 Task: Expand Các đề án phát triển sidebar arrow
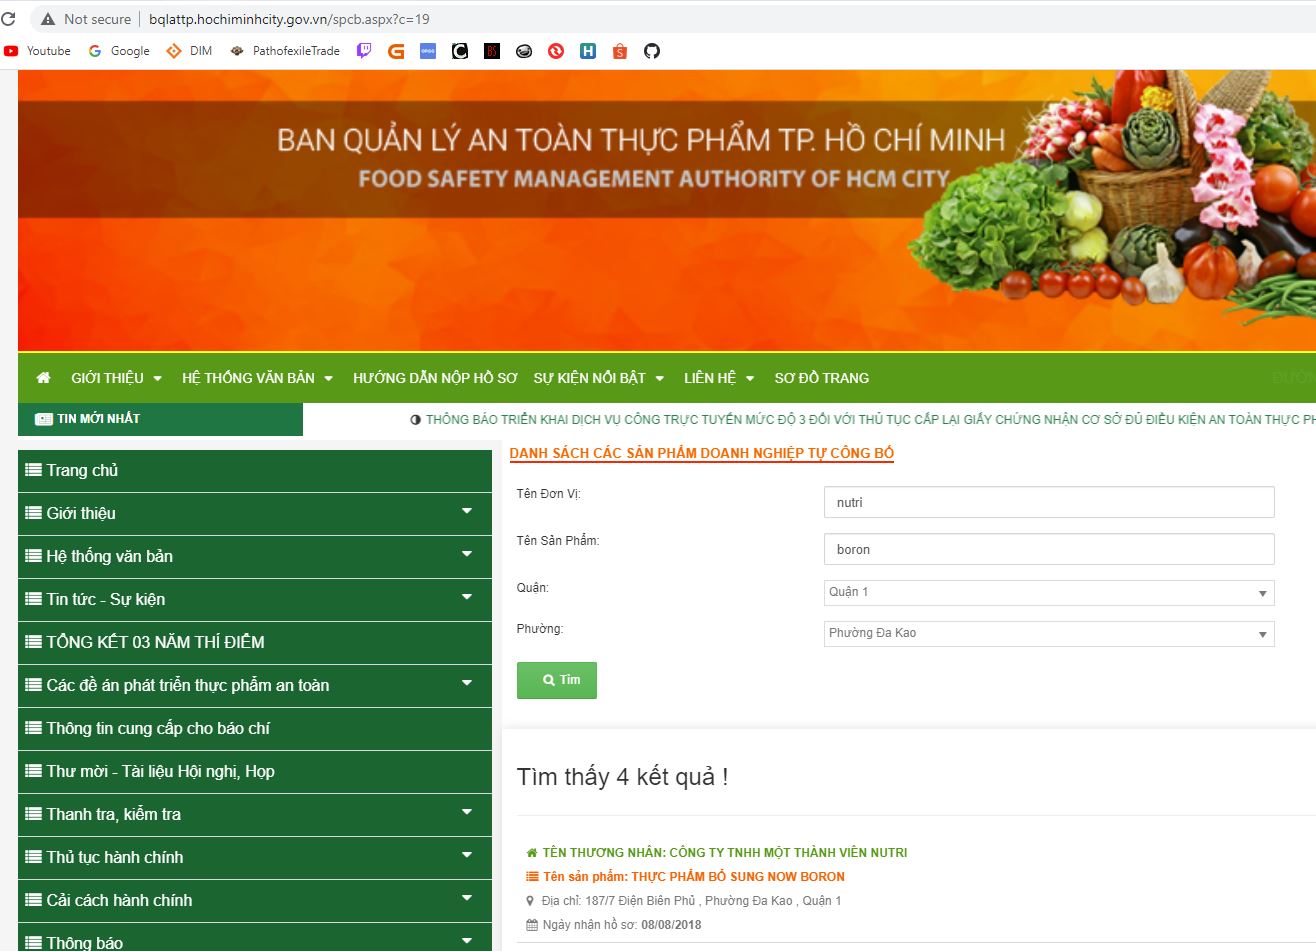click(466, 683)
